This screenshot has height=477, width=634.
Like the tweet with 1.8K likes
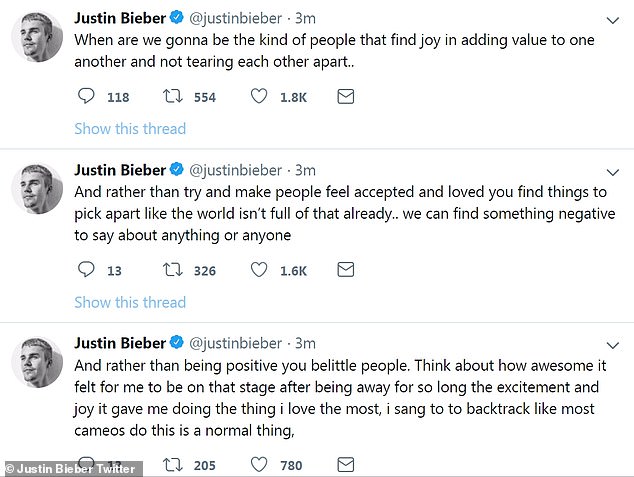pos(258,97)
